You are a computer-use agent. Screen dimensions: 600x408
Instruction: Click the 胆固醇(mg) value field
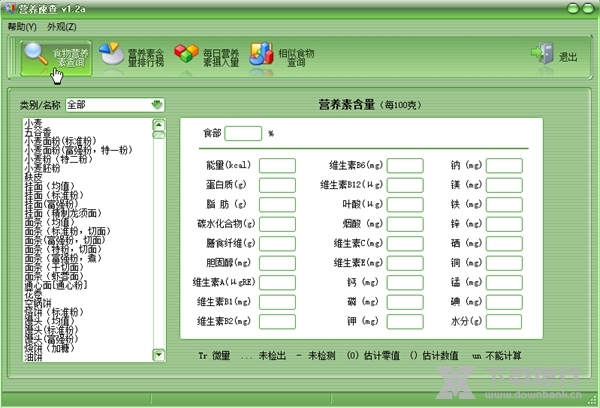[277, 263]
